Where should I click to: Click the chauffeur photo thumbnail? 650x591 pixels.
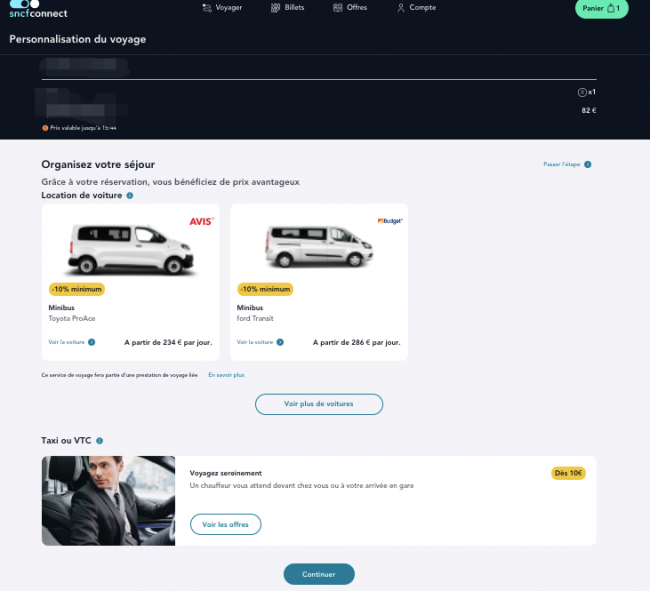pyautogui.click(x=108, y=501)
